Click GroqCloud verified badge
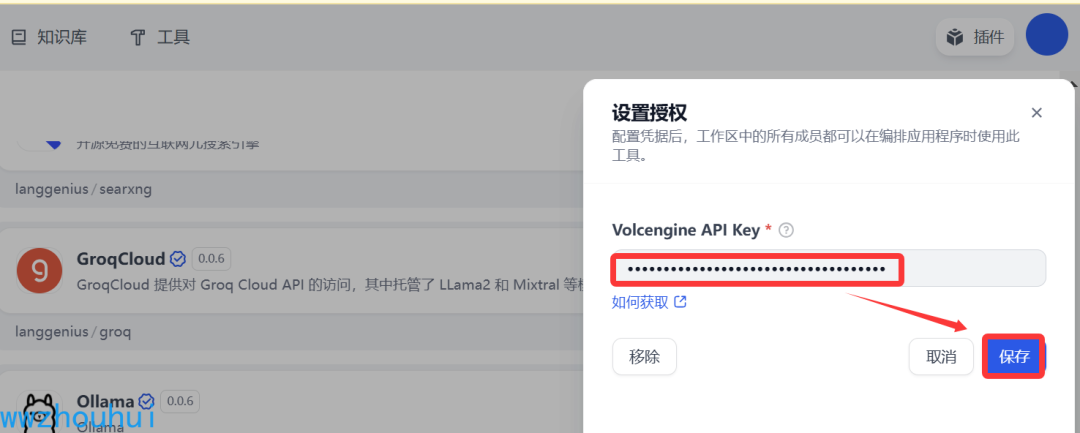 pos(178,259)
